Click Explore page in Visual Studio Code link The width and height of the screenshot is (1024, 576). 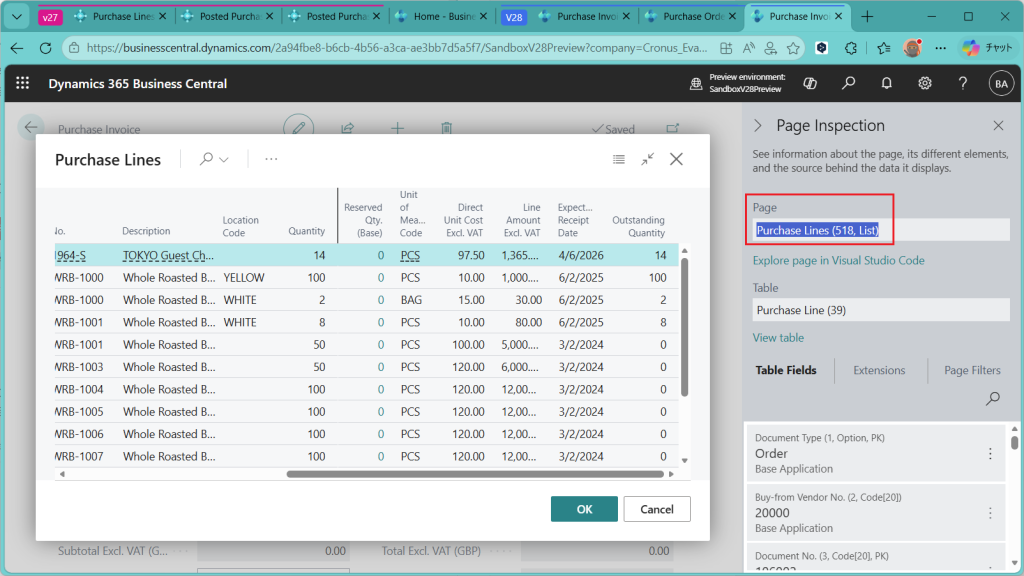pos(838,260)
